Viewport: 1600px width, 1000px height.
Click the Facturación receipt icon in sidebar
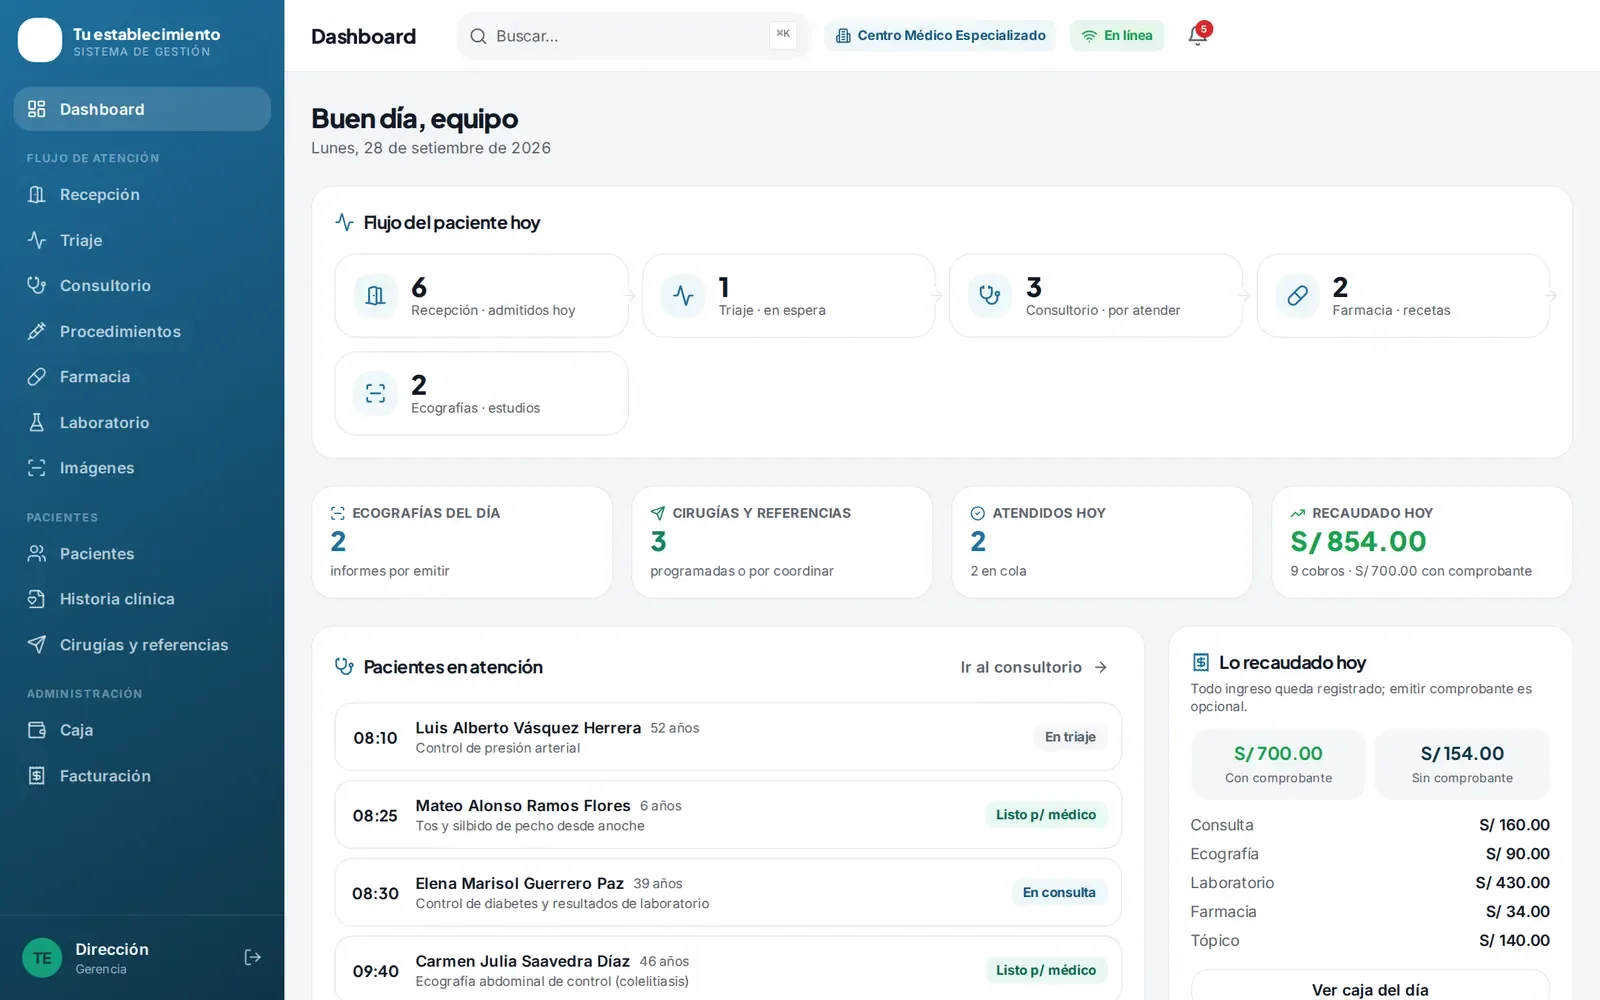[x=37, y=775]
